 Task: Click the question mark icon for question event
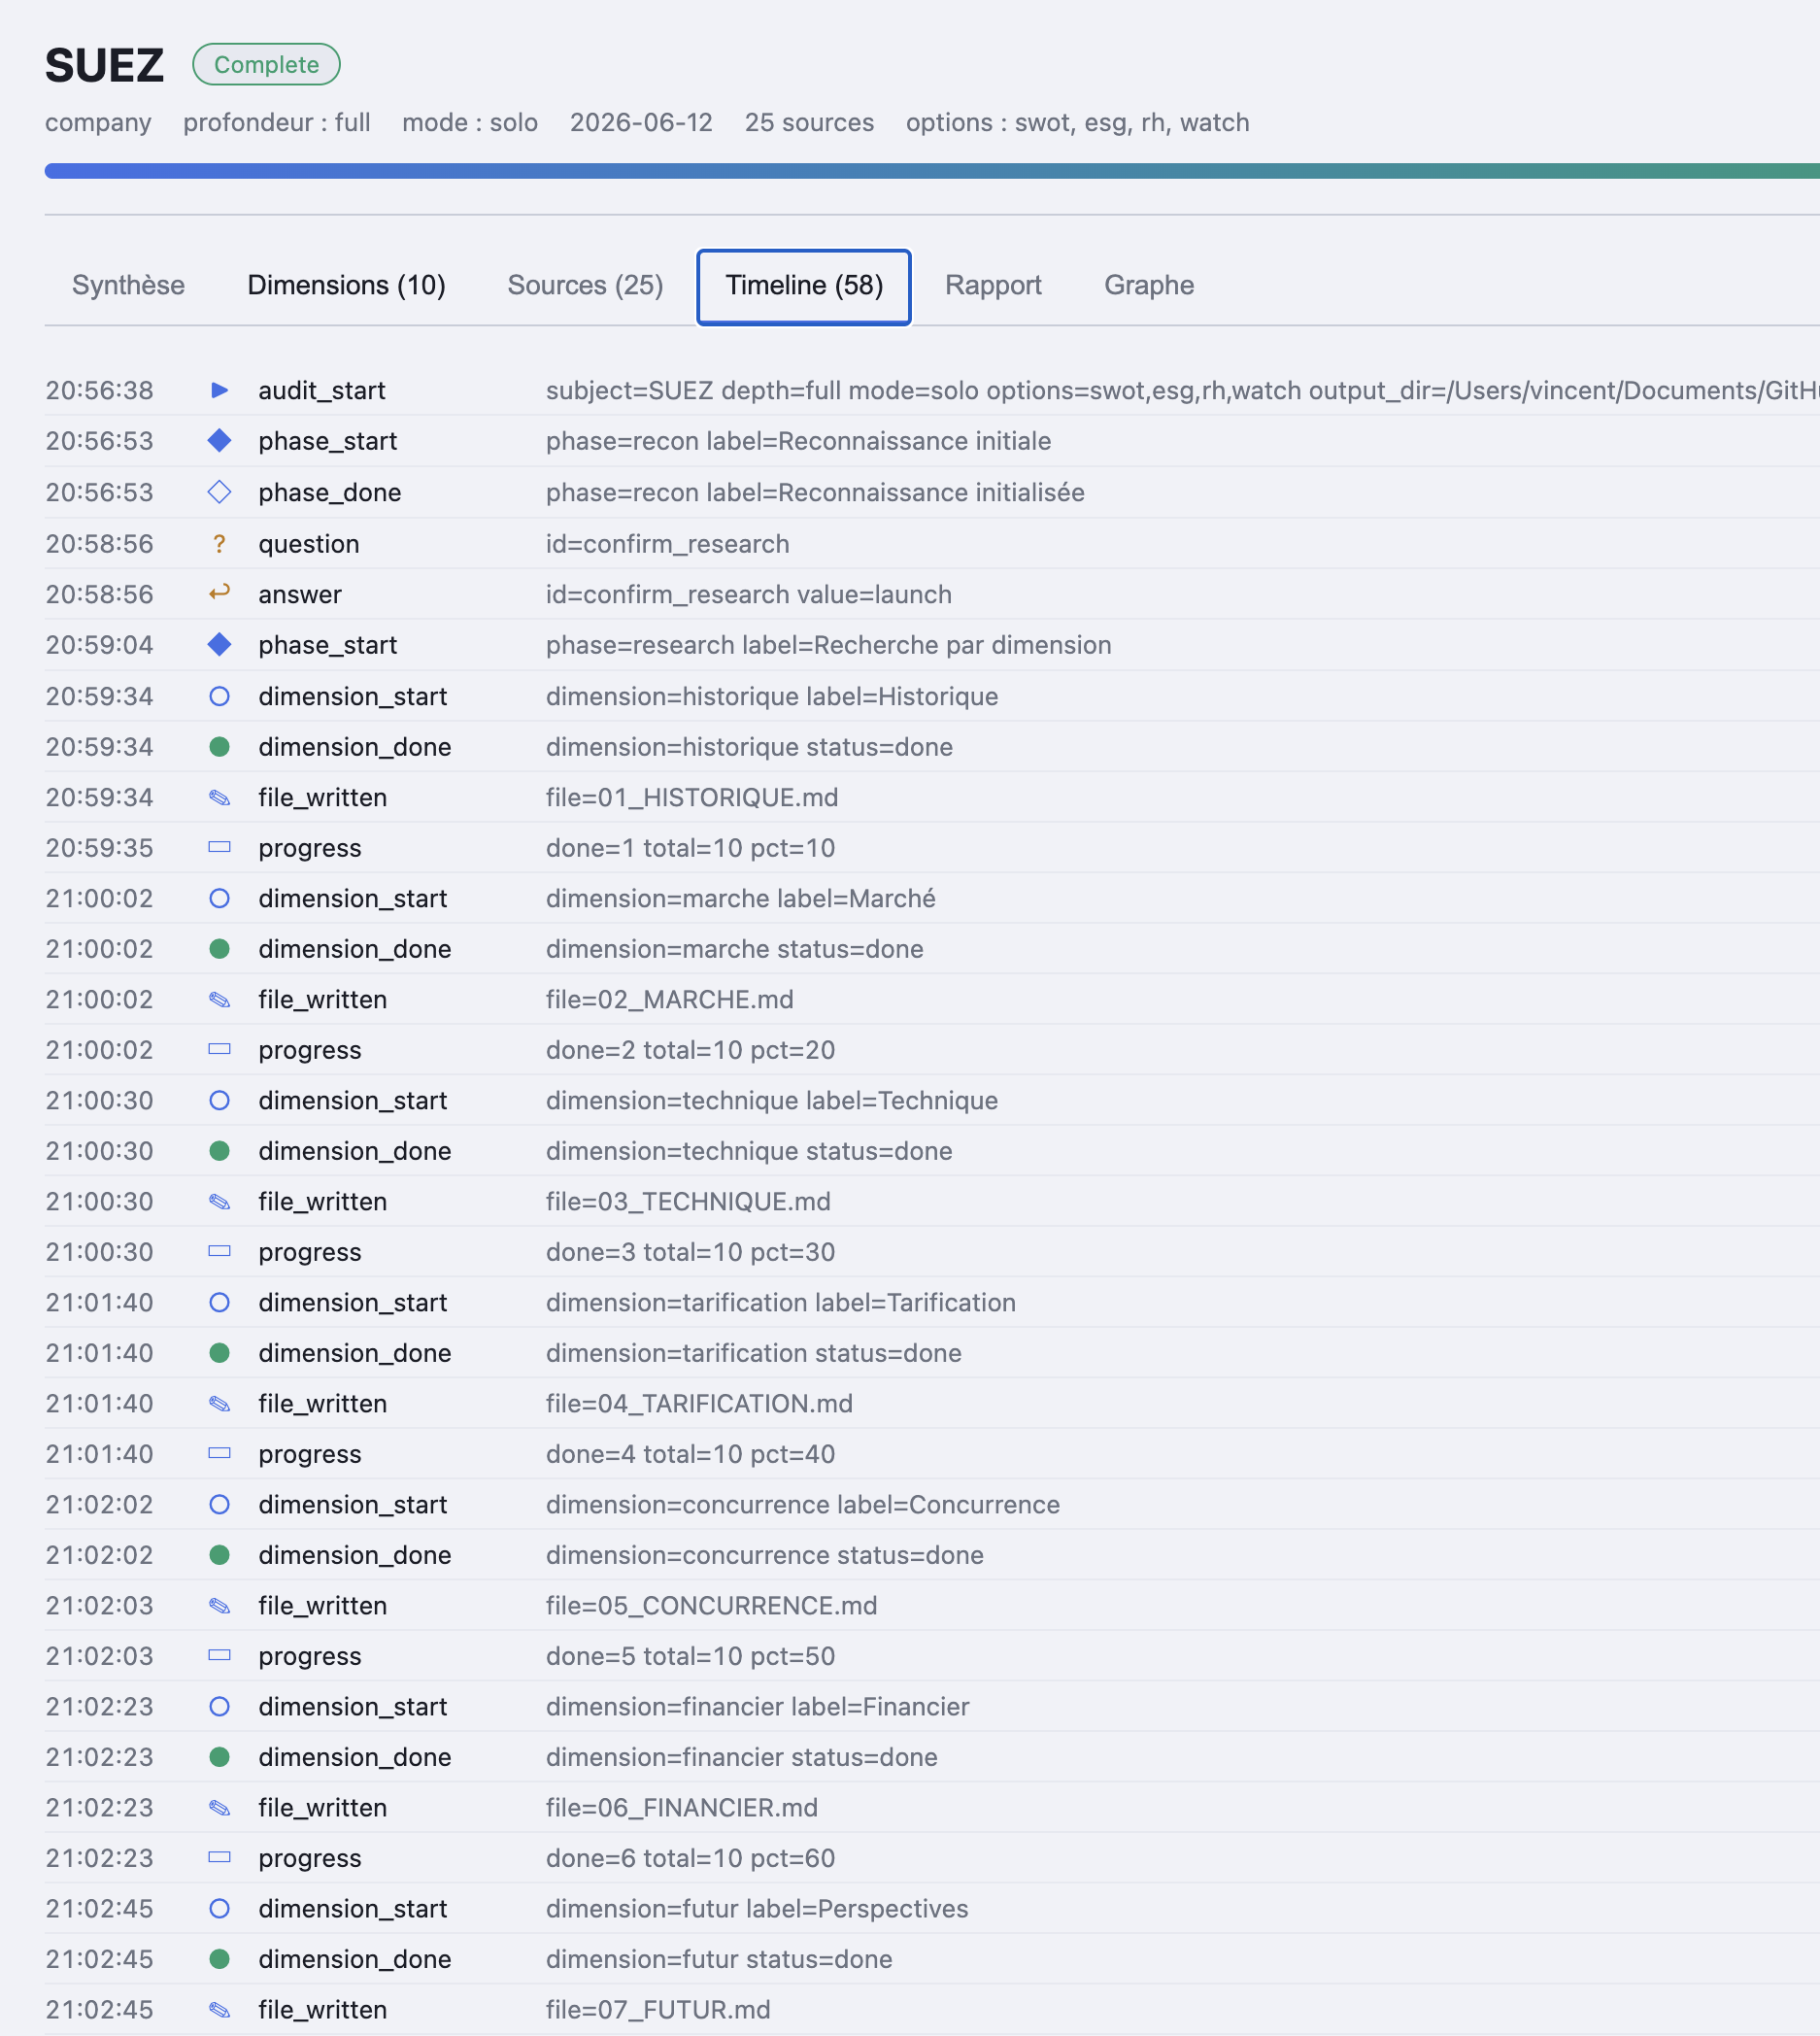point(220,544)
